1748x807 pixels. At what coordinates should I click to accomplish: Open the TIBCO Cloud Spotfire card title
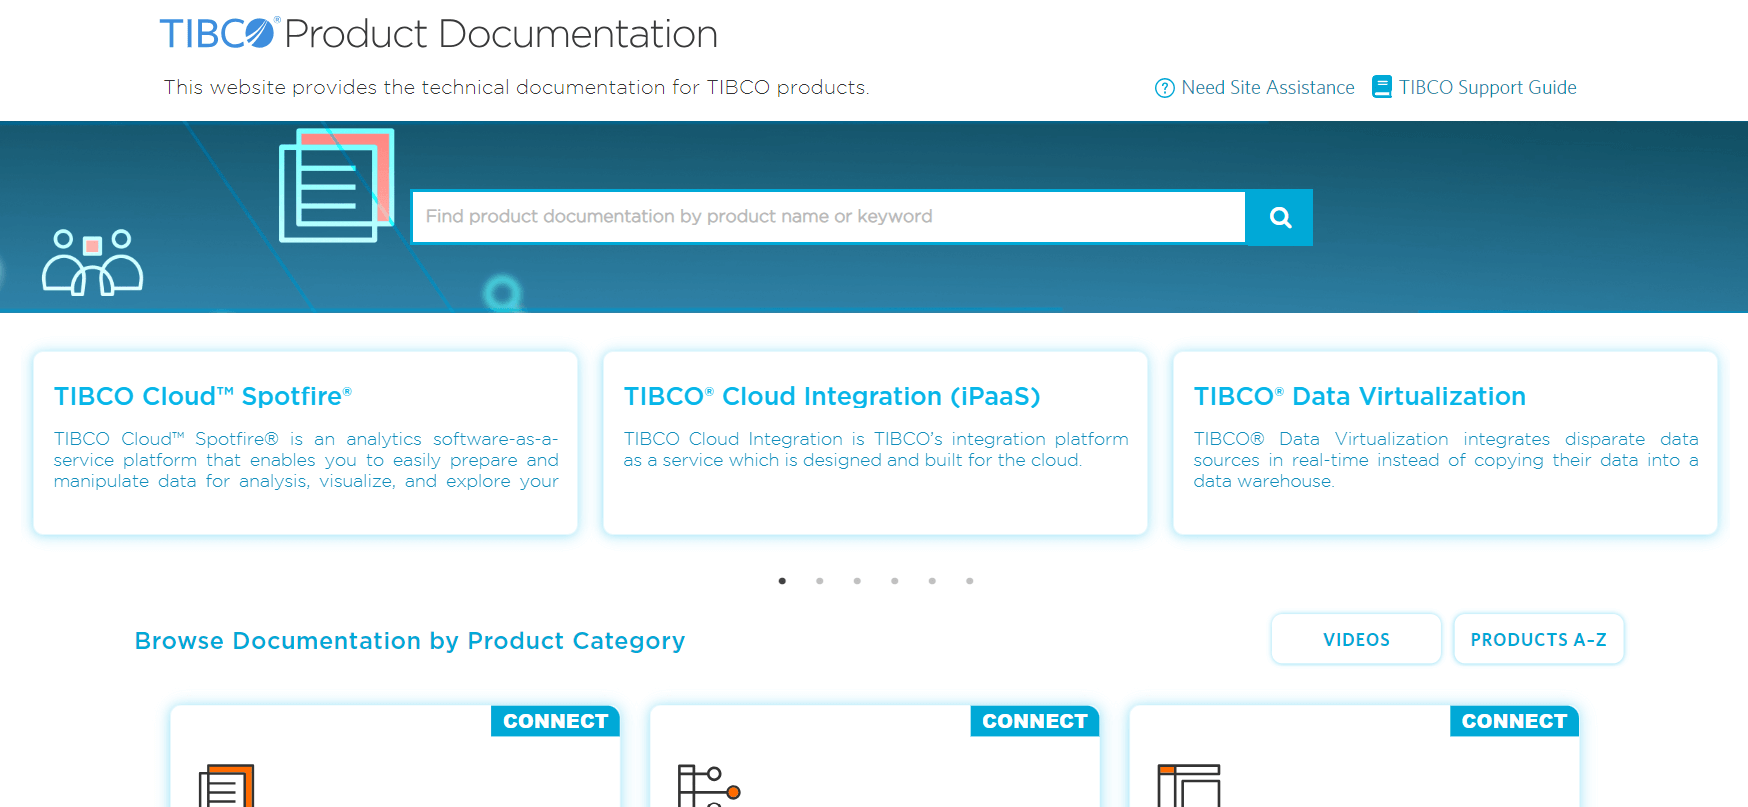click(x=203, y=396)
